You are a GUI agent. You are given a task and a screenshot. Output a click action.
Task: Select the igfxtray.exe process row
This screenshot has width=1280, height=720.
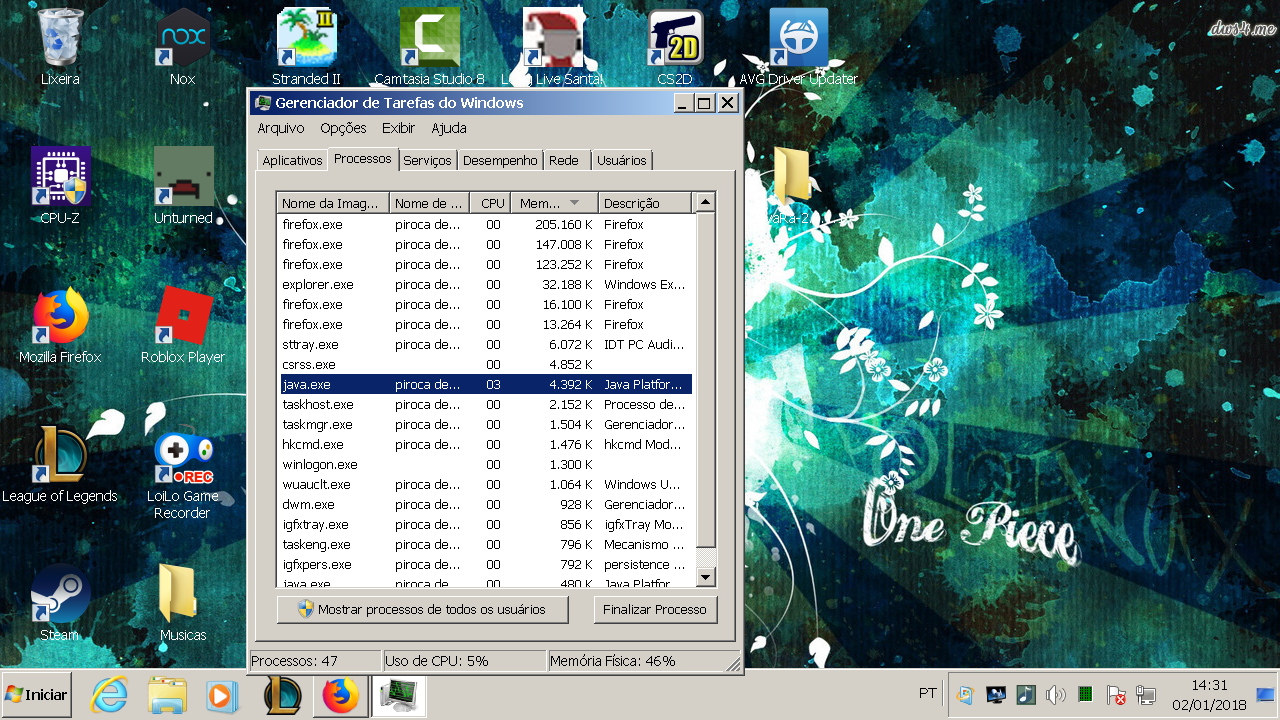point(484,524)
